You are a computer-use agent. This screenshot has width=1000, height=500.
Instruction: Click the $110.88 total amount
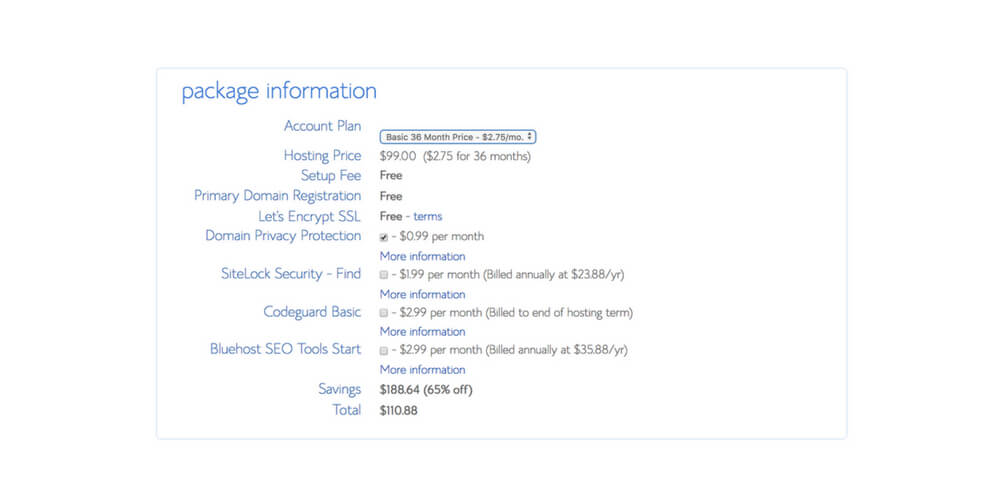point(399,410)
